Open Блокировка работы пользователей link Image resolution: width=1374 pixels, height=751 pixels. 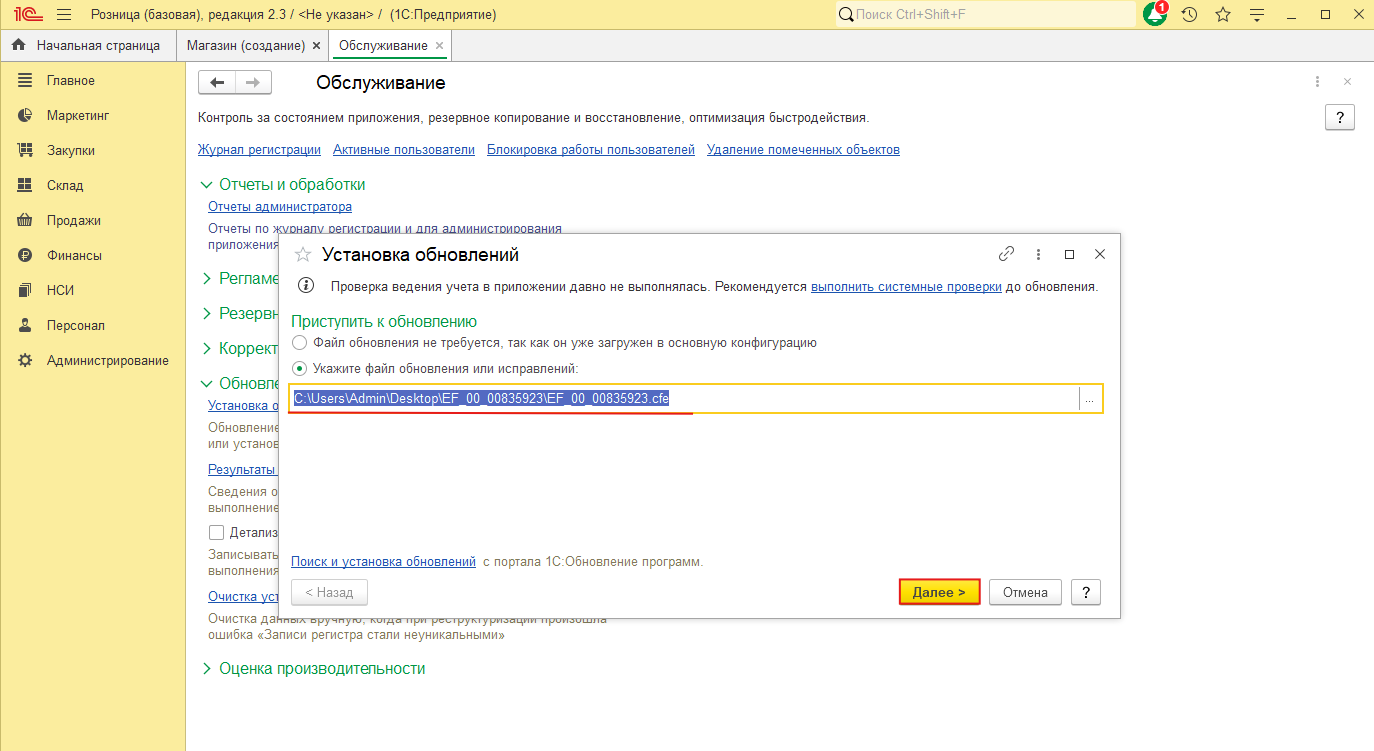pos(591,150)
